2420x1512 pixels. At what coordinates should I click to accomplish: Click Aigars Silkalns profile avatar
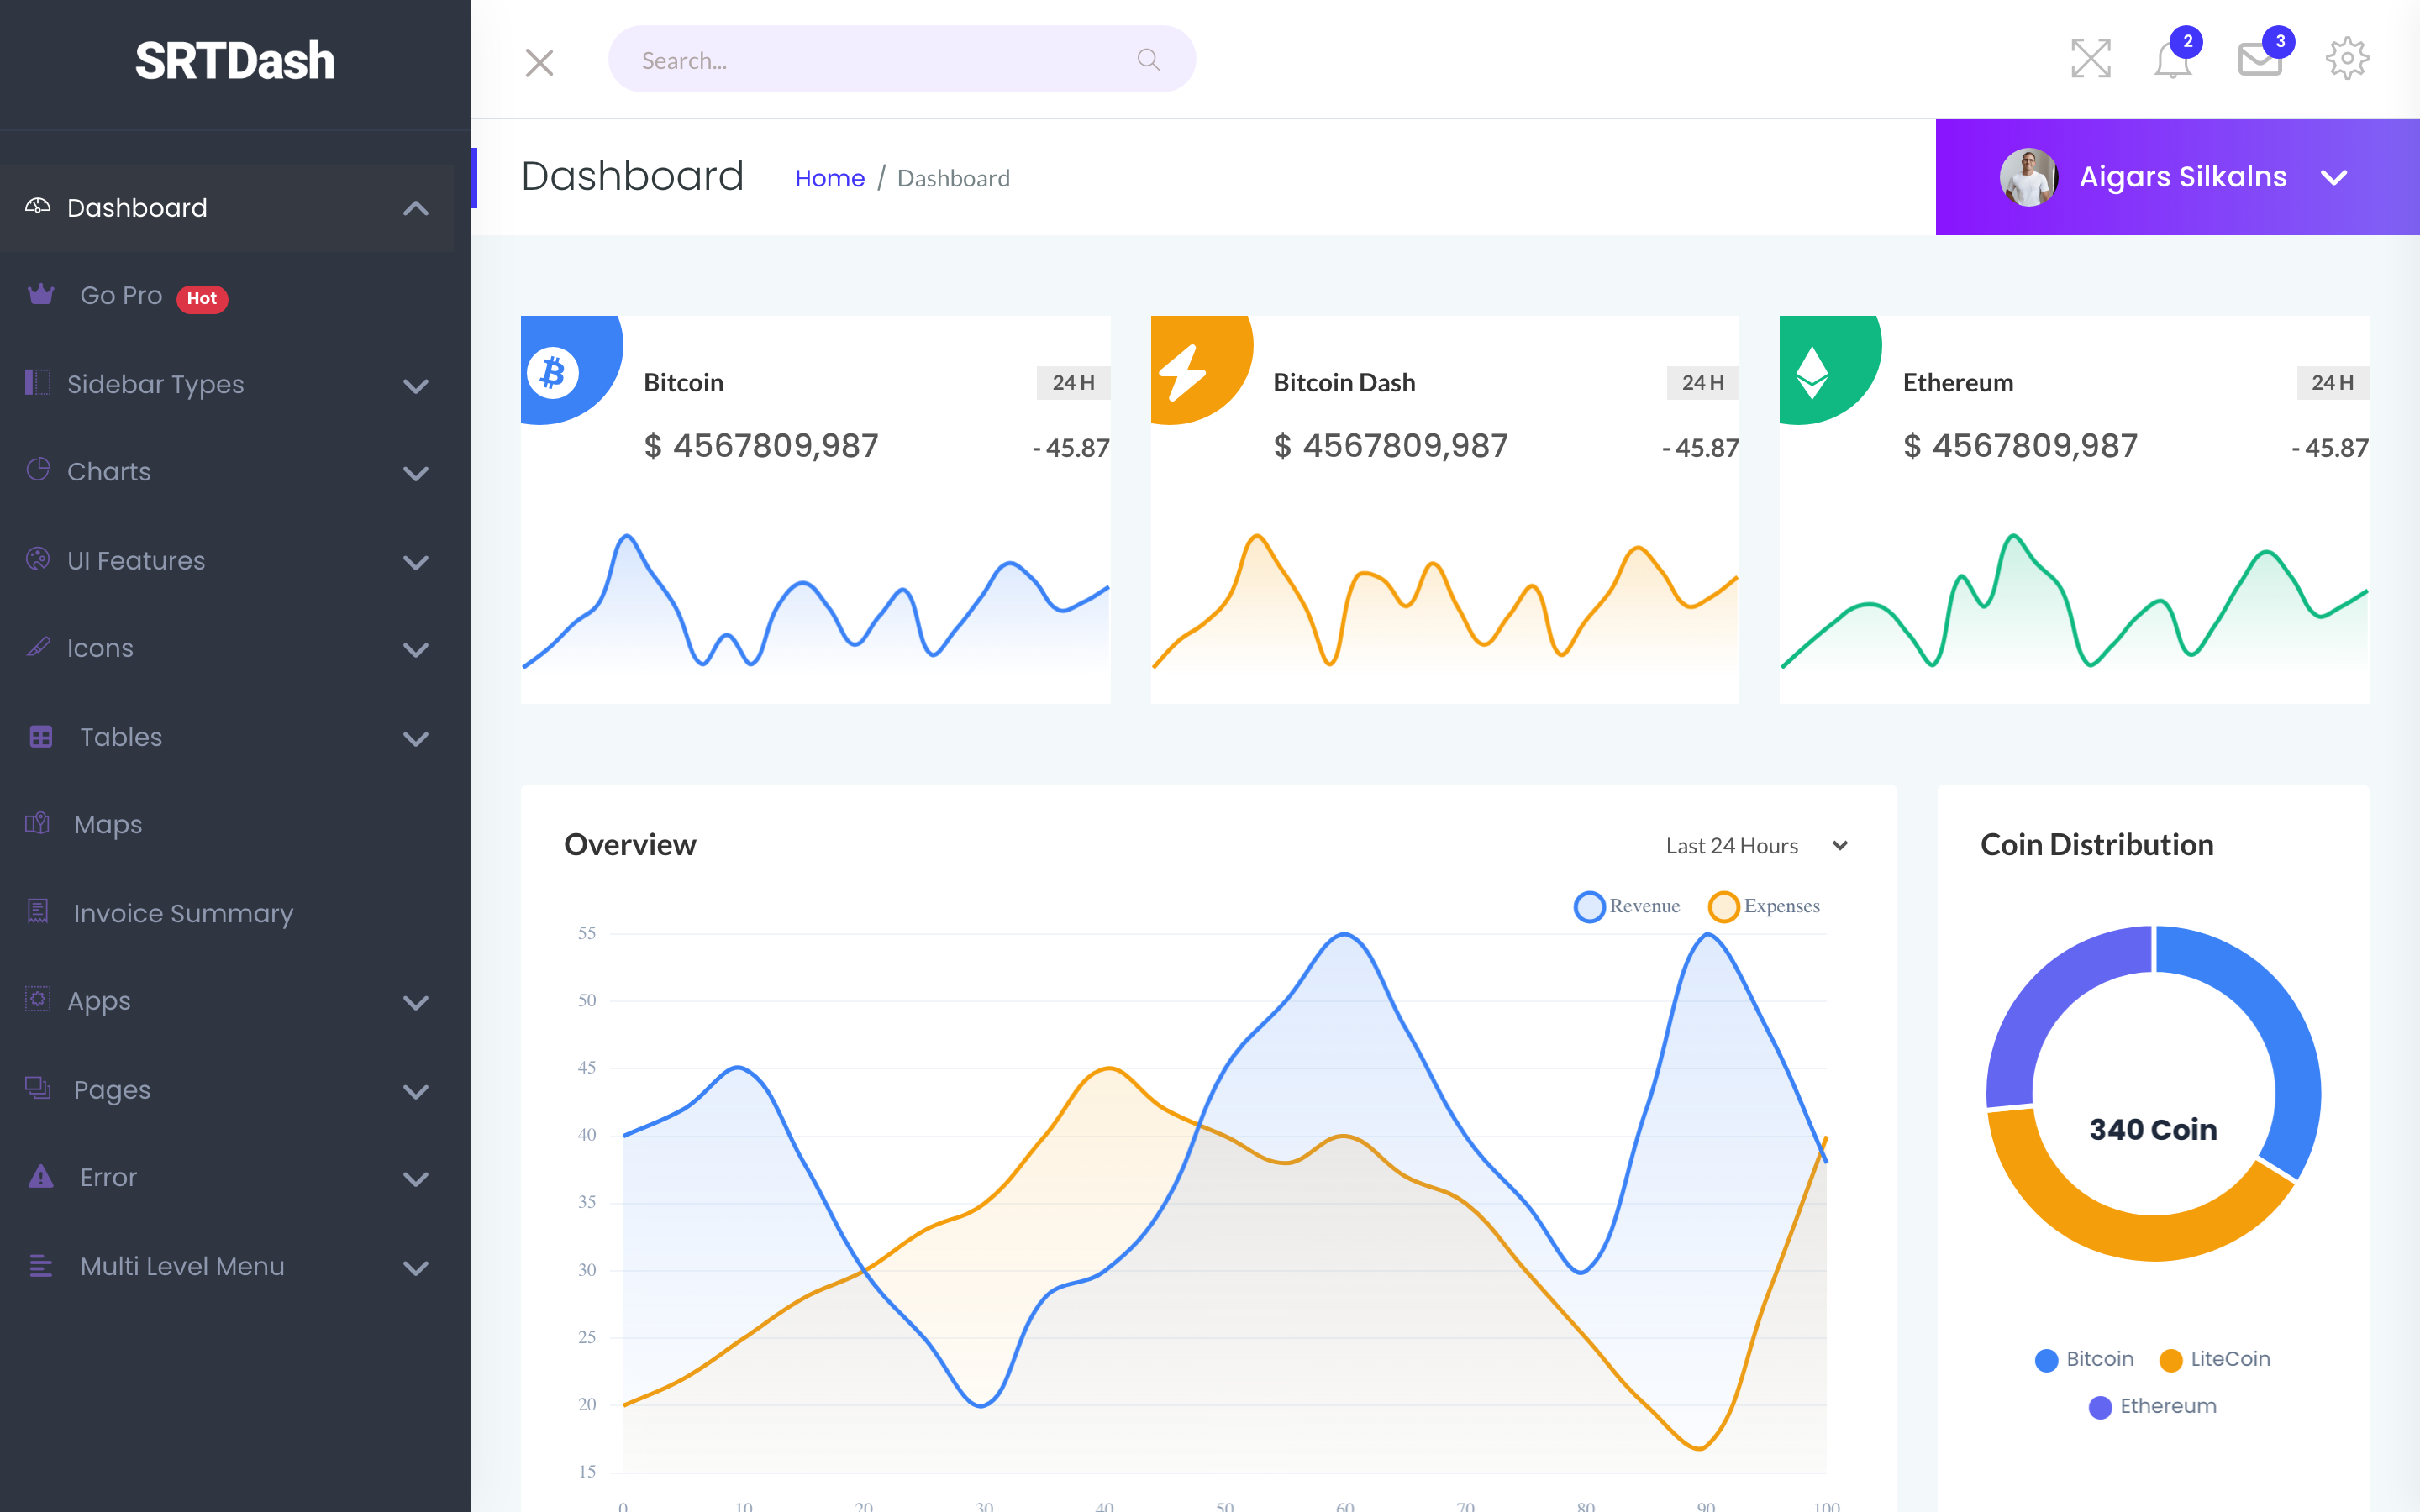[2028, 177]
